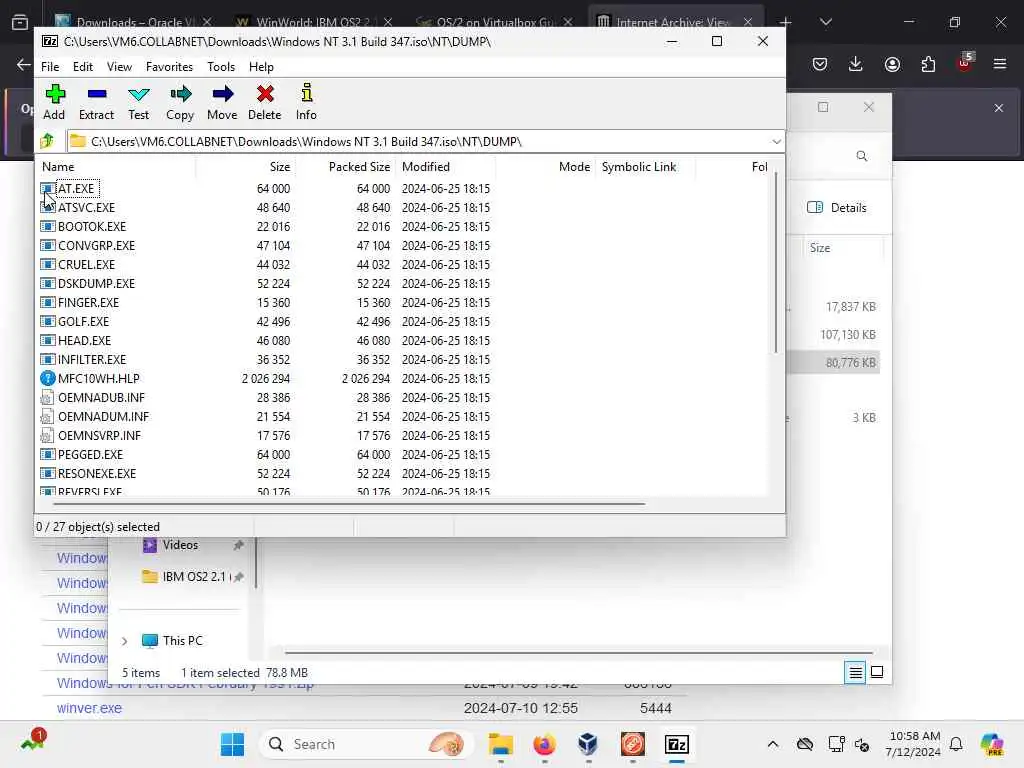
Task: Expand the 7-Zip address path dropdown
Action: tap(776, 141)
